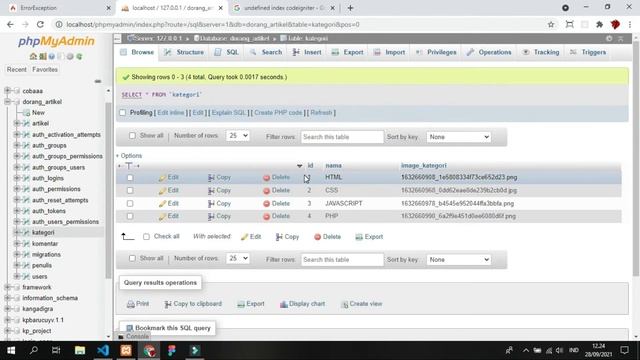Expand the + Options link
Image resolution: width=640 pixels, height=360 pixels.
coord(129,156)
